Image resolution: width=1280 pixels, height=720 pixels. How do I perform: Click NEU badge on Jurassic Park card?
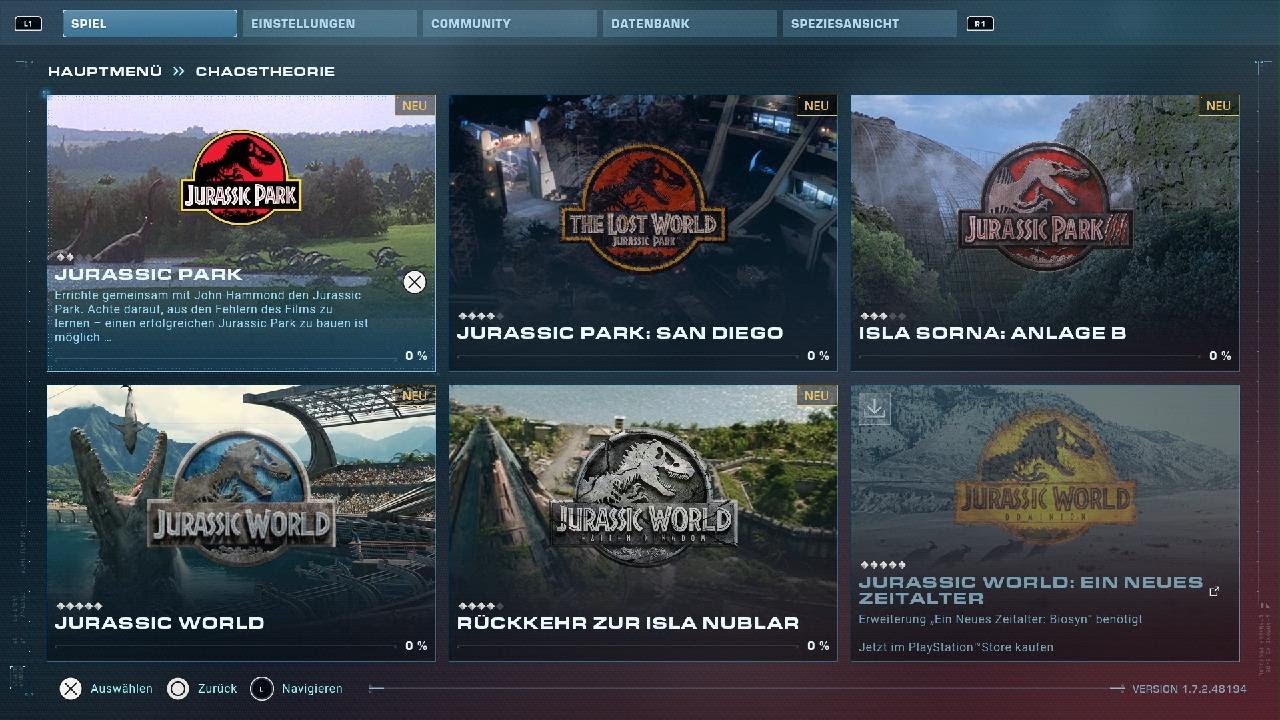tap(414, 105)
